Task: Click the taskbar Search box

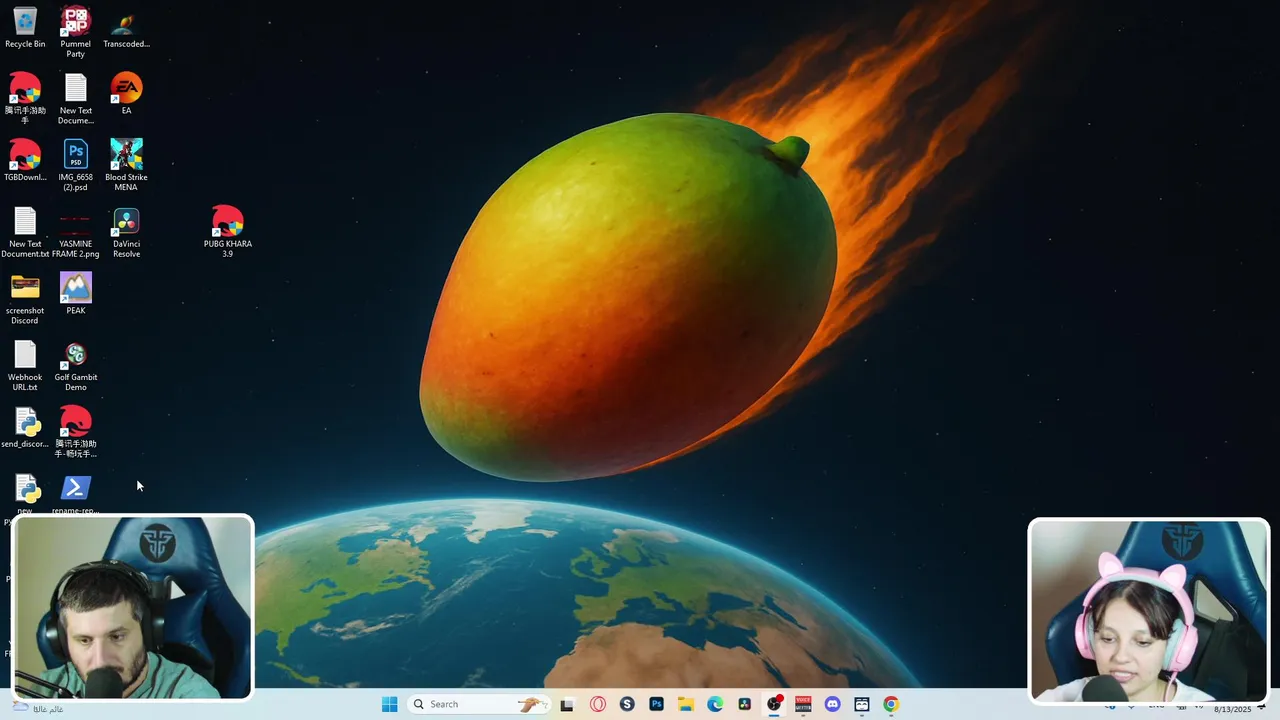Action: click(x=480, y=704)
